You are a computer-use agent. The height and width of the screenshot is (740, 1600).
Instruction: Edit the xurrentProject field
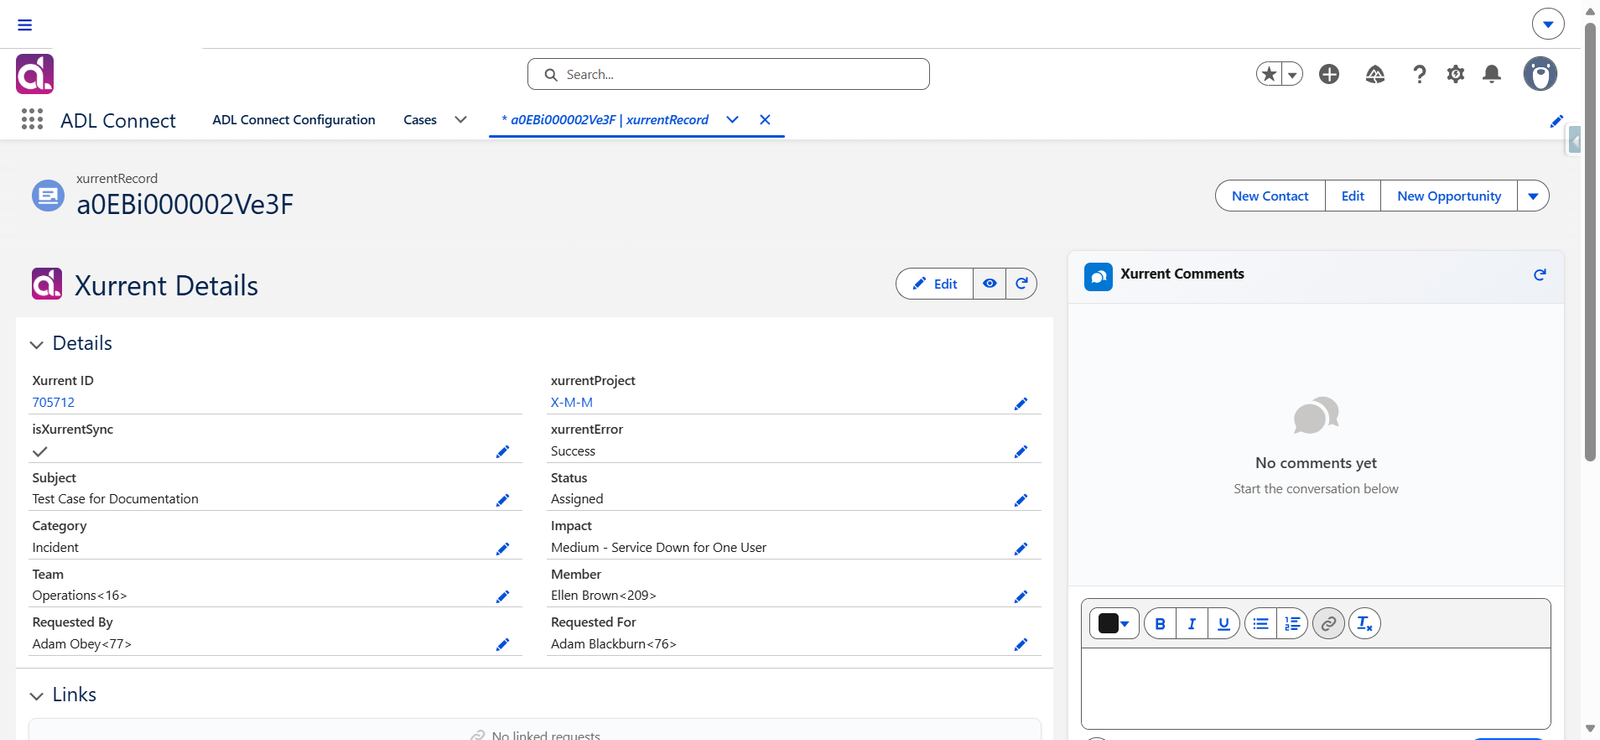(1021, 403)
